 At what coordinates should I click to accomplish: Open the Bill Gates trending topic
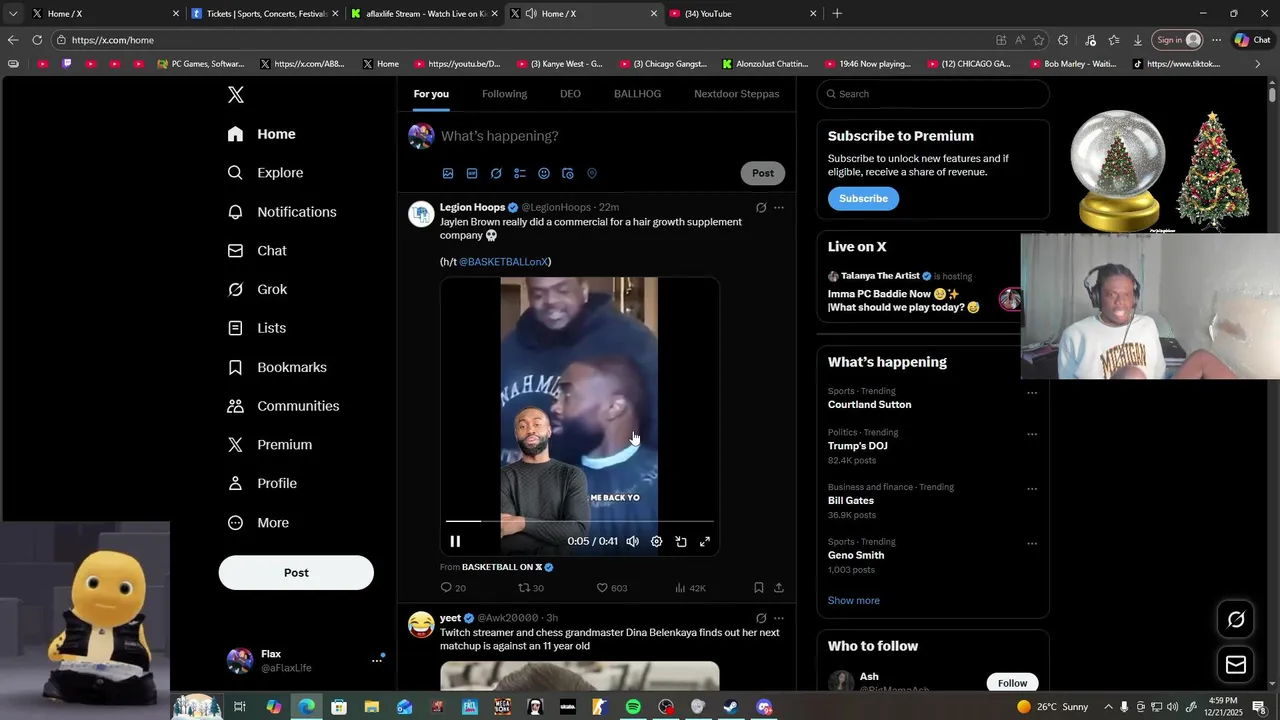(x=851, y=501)
